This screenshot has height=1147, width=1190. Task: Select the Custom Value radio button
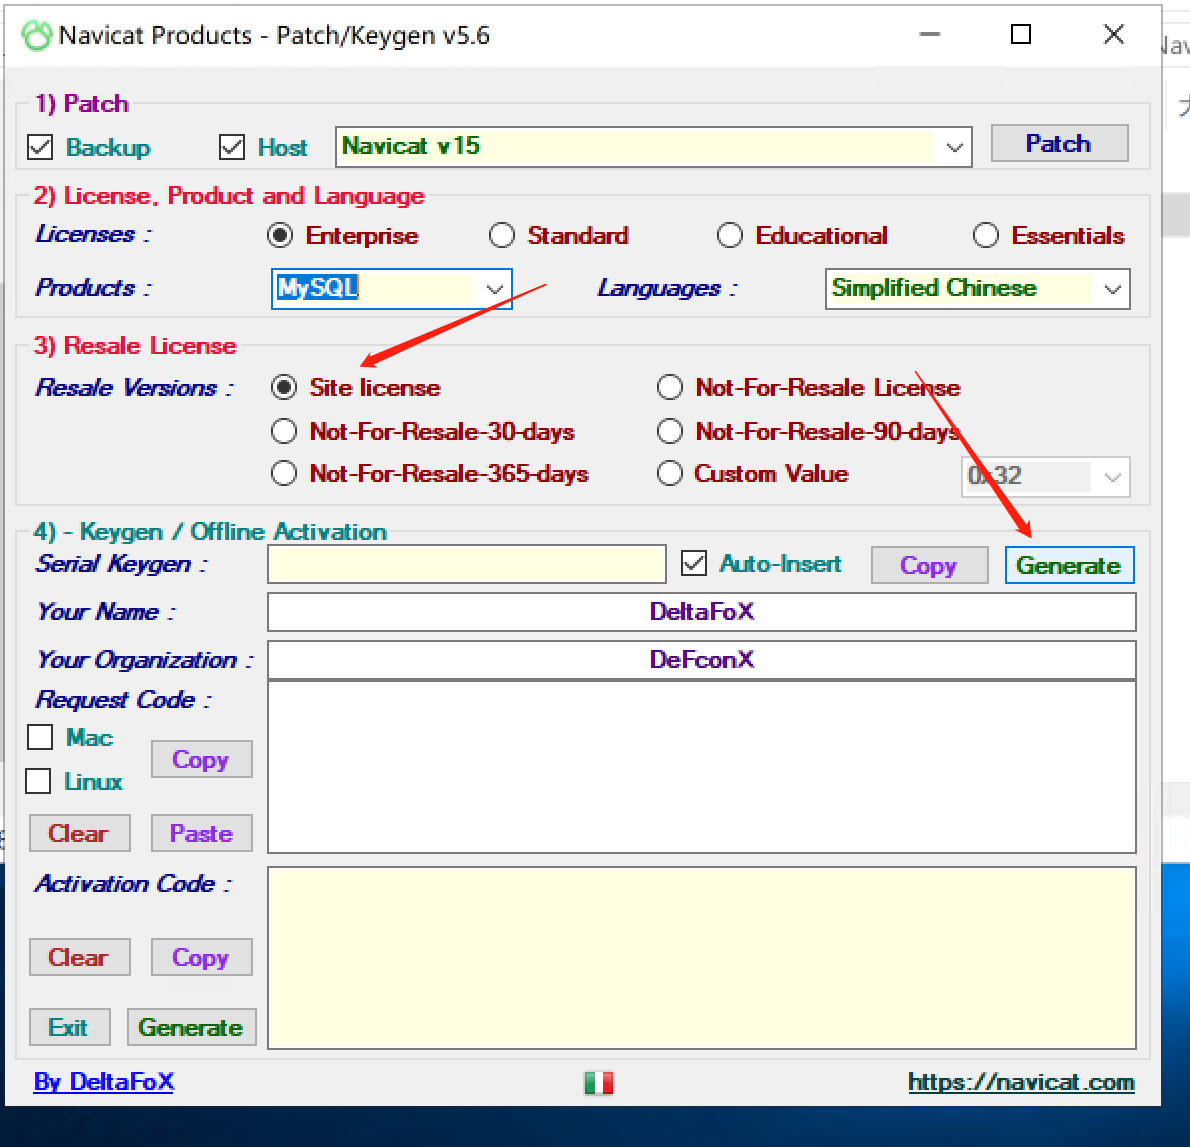pos(669,474)
